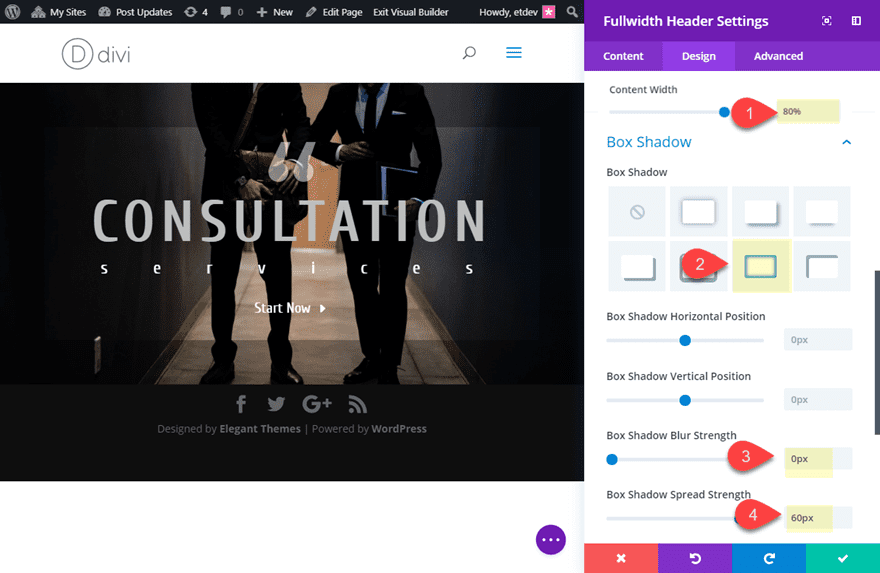Image resolution: width=880 pixels, height=573 pixels.
Task: Select the first box shadow preset
Action: coord(698,212)
